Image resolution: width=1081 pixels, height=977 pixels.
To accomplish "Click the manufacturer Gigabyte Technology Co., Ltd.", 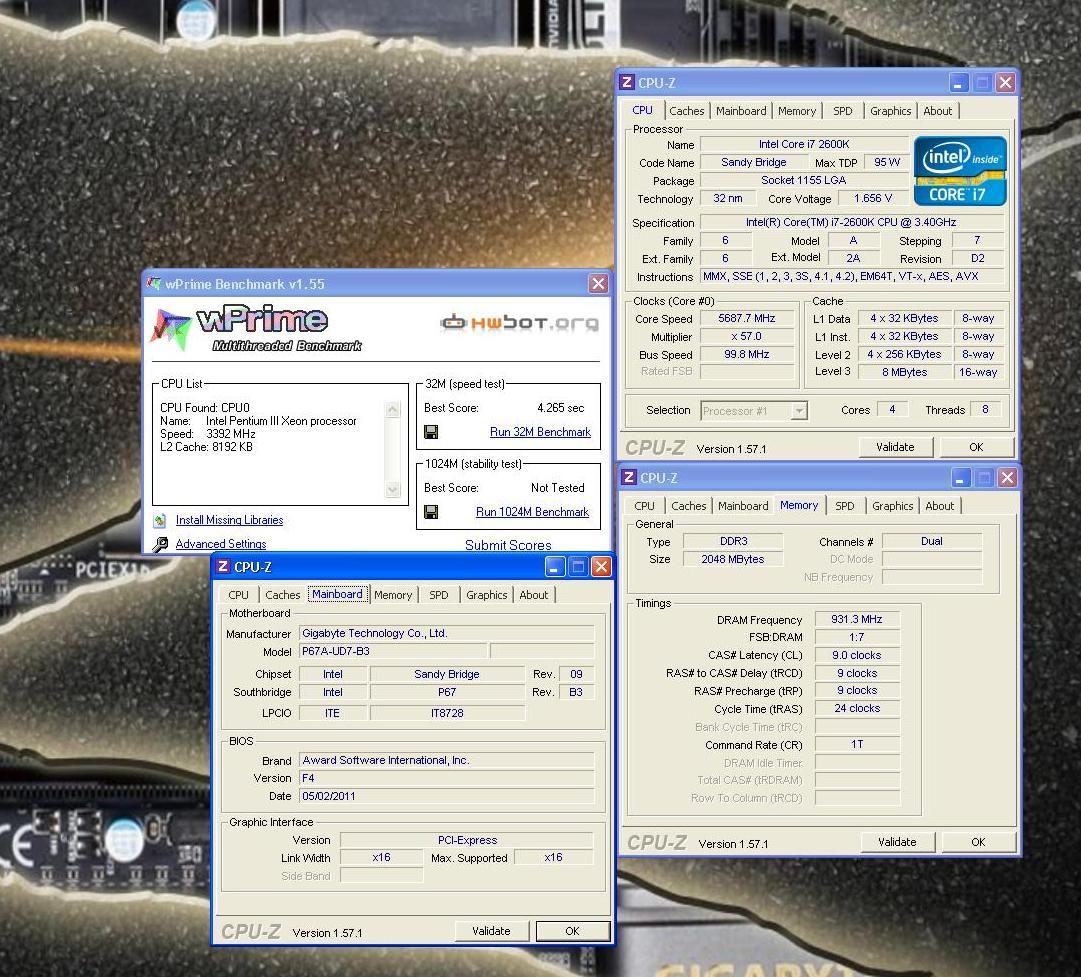I will tap(446, 634).
